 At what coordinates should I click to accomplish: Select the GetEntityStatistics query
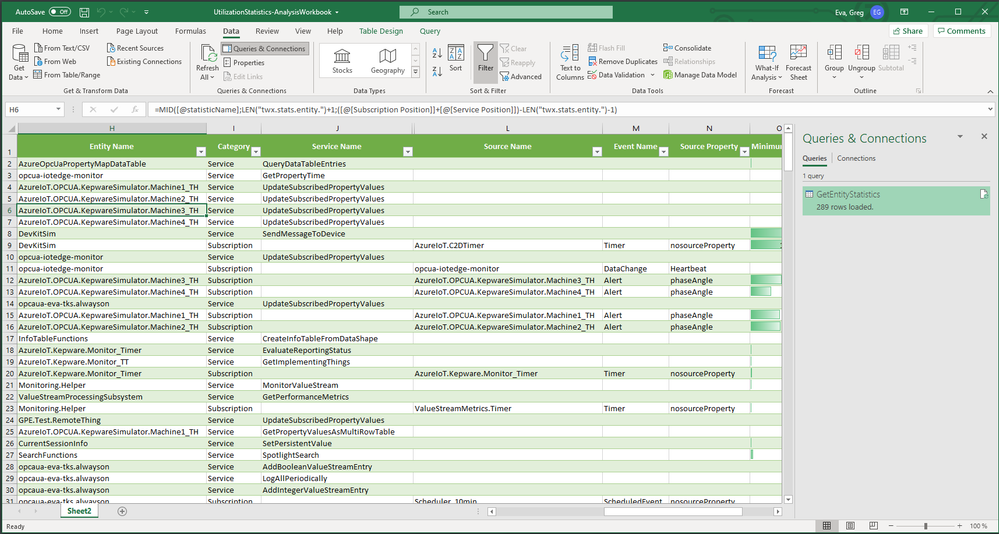tap(896, 200)
